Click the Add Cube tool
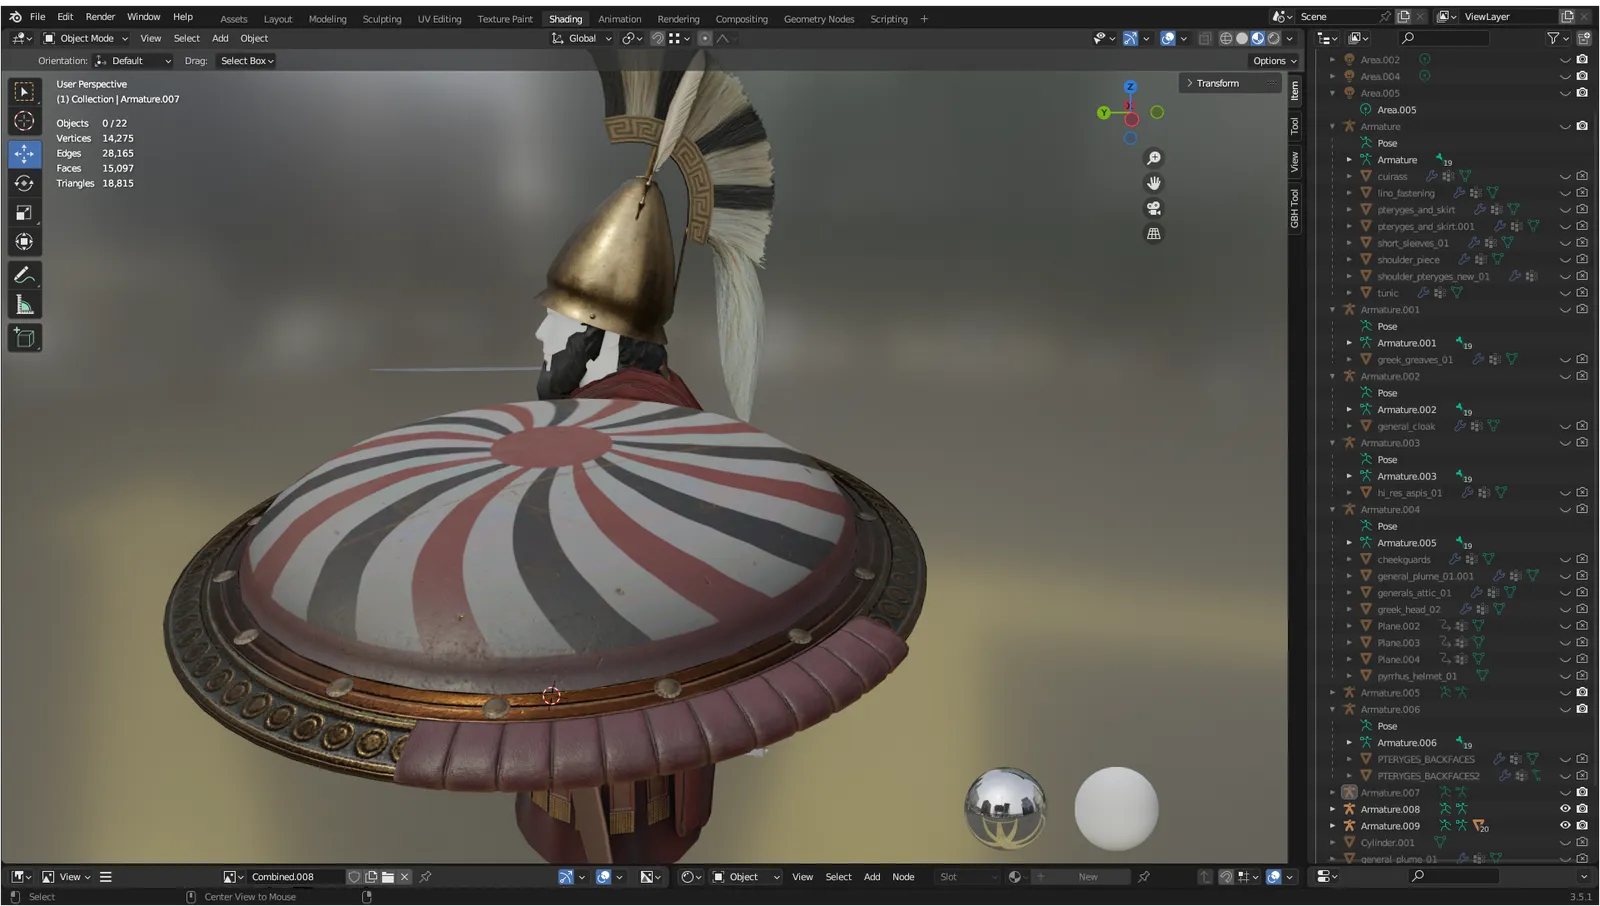Viewport: 1600px width, 906px height. click(x=24, y=338)
